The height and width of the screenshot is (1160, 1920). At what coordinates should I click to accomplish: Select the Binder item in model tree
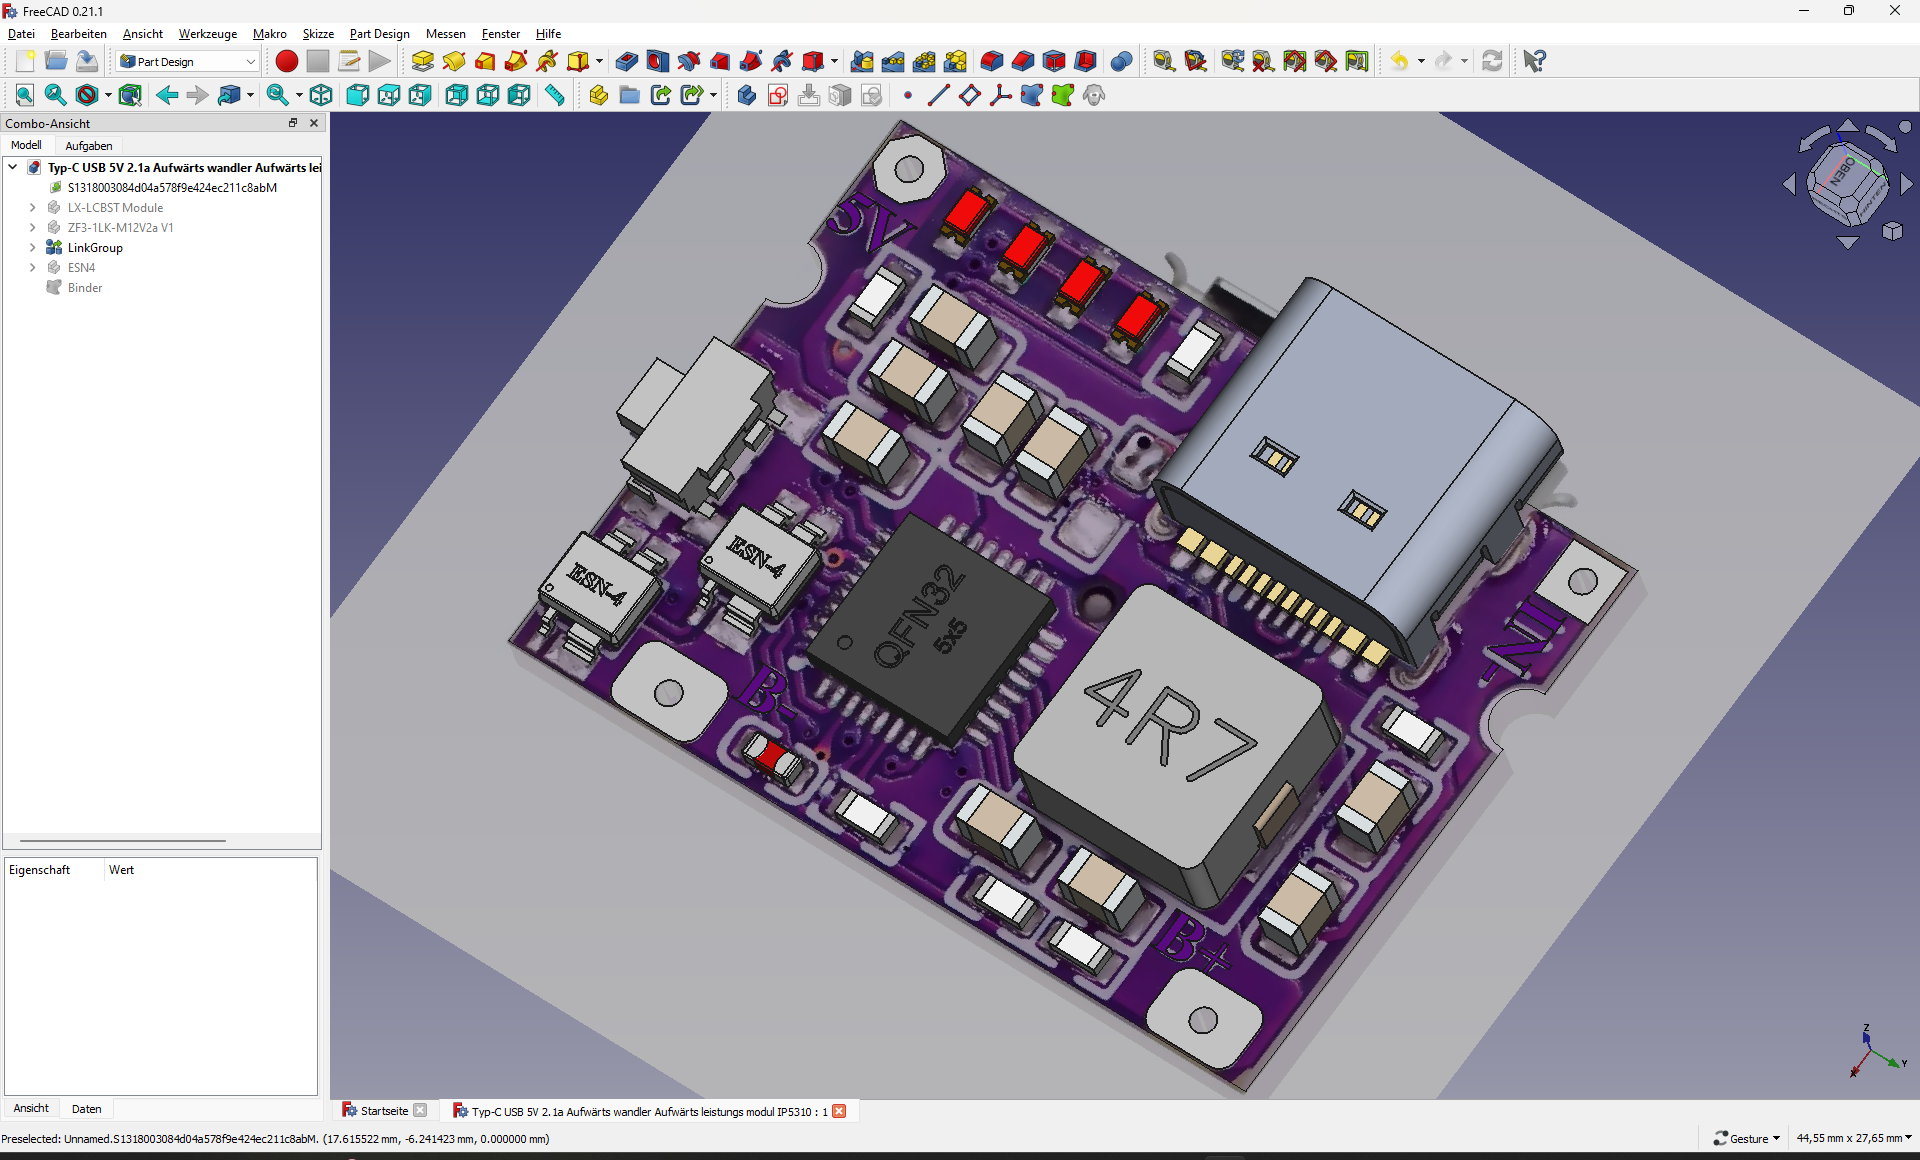click(x=85, y=287)
